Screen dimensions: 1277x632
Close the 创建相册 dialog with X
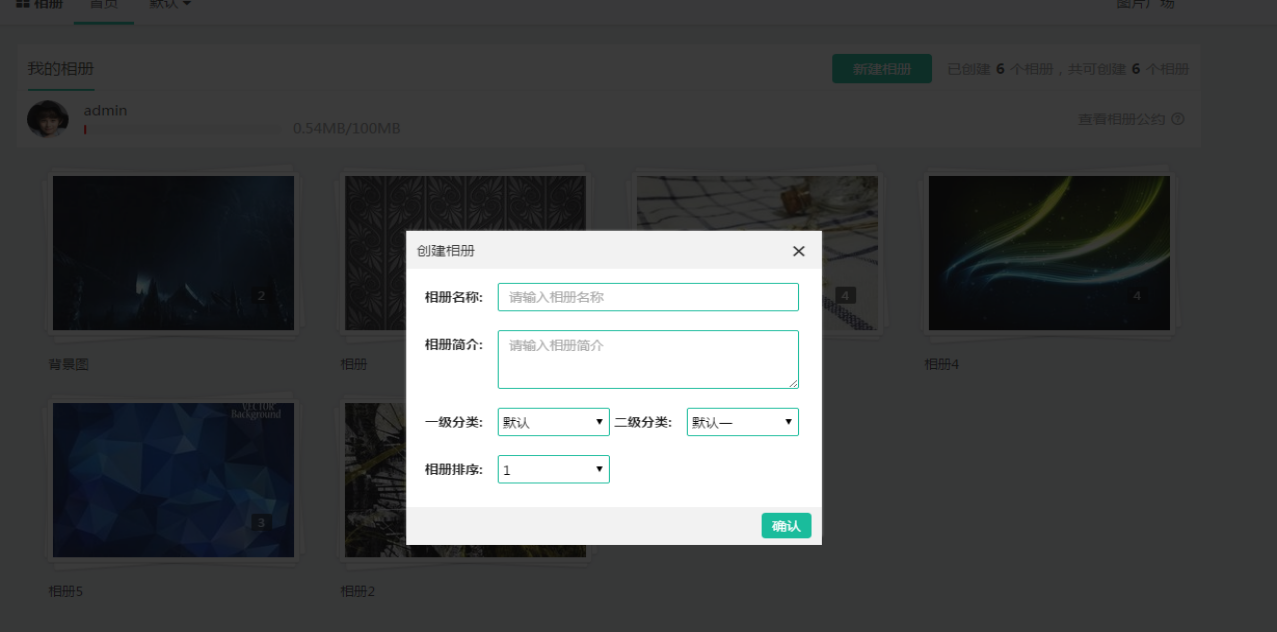click(x=798, y=251)
